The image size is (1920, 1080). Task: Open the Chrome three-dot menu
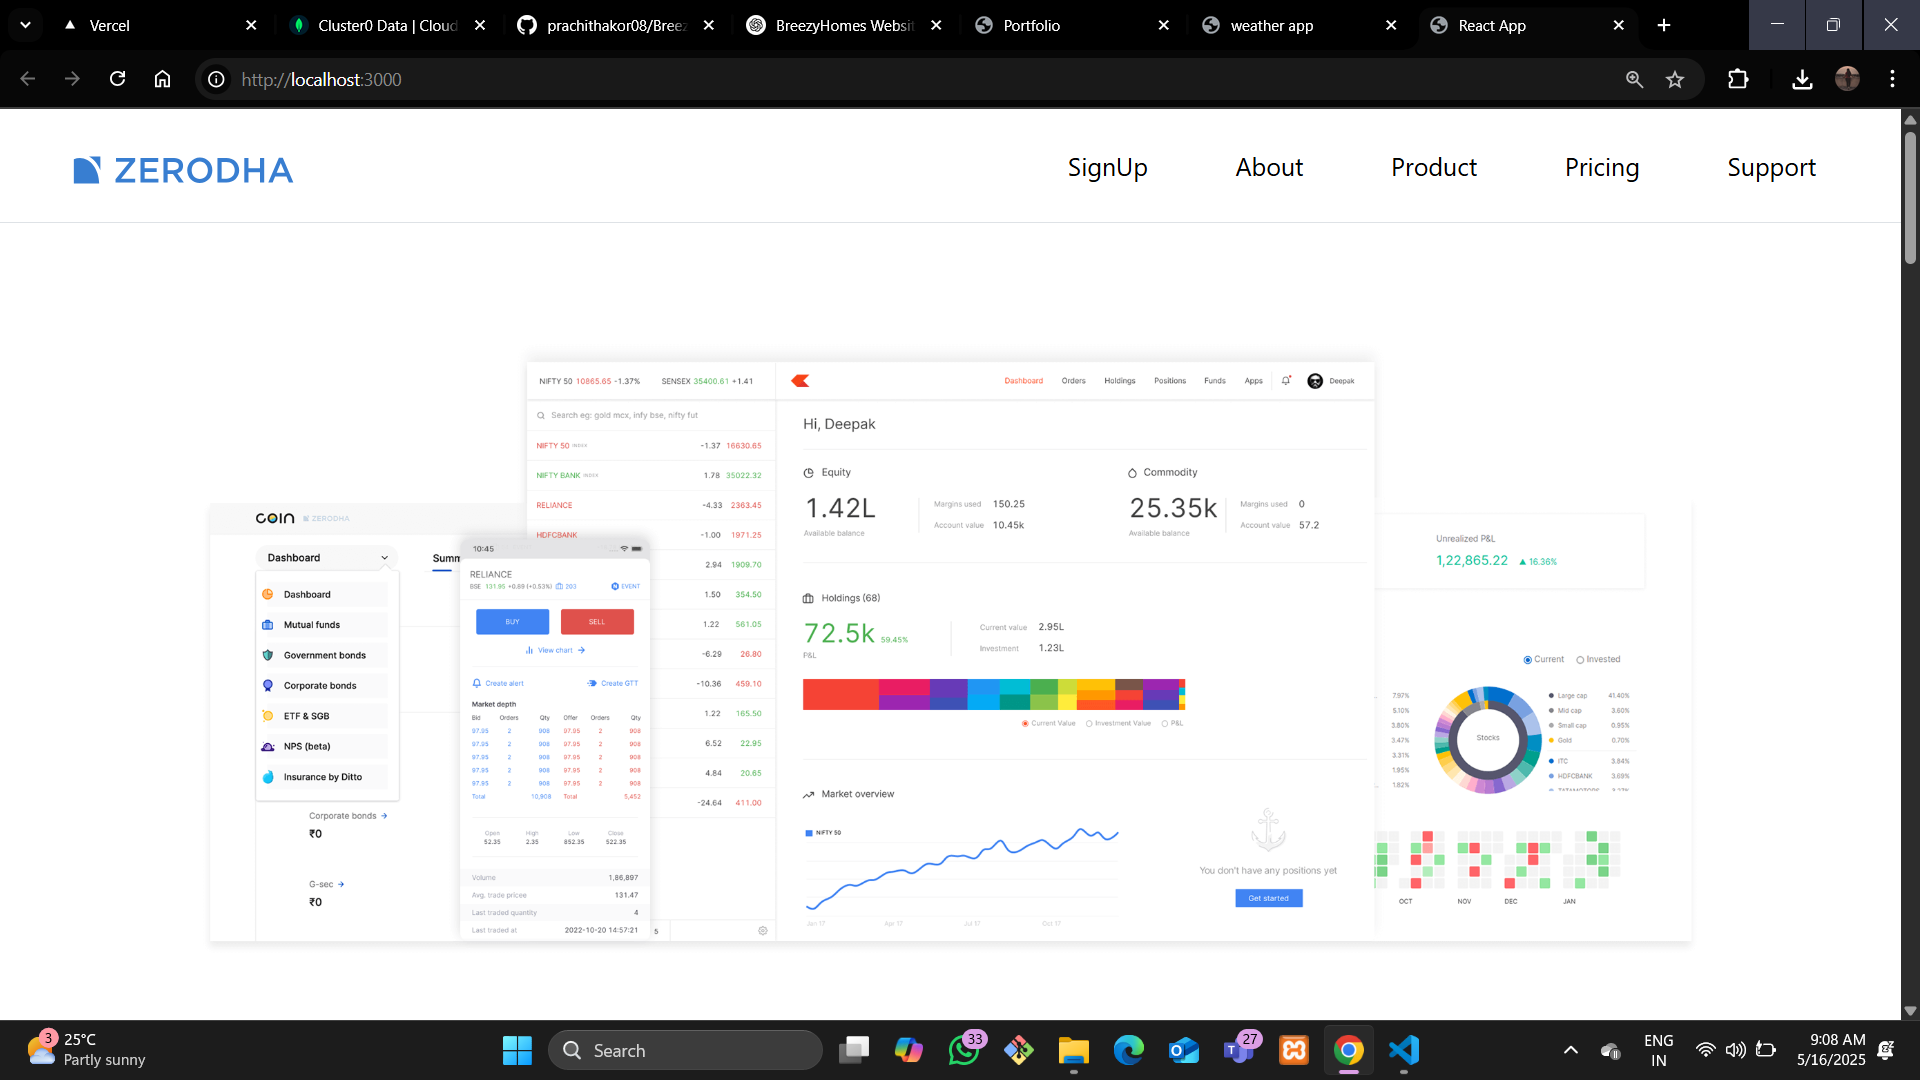point(1892,79)
